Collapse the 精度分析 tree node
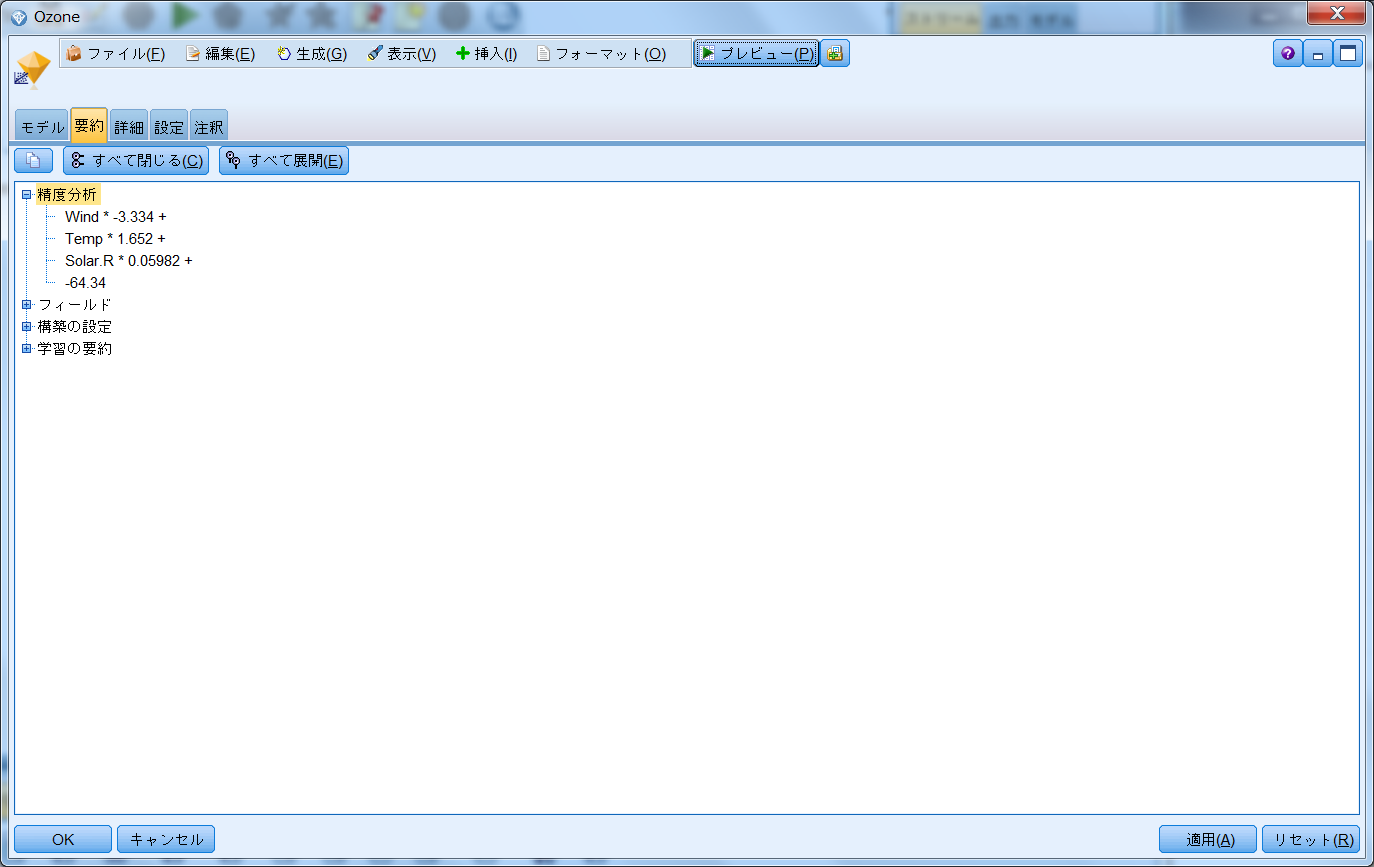Screen dimensions: 1374x867 [27, 195]
